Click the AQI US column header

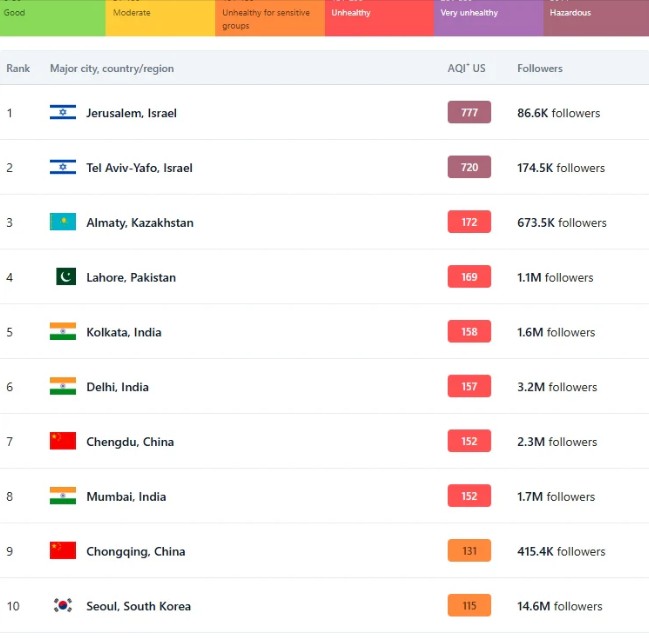(466, 69)
